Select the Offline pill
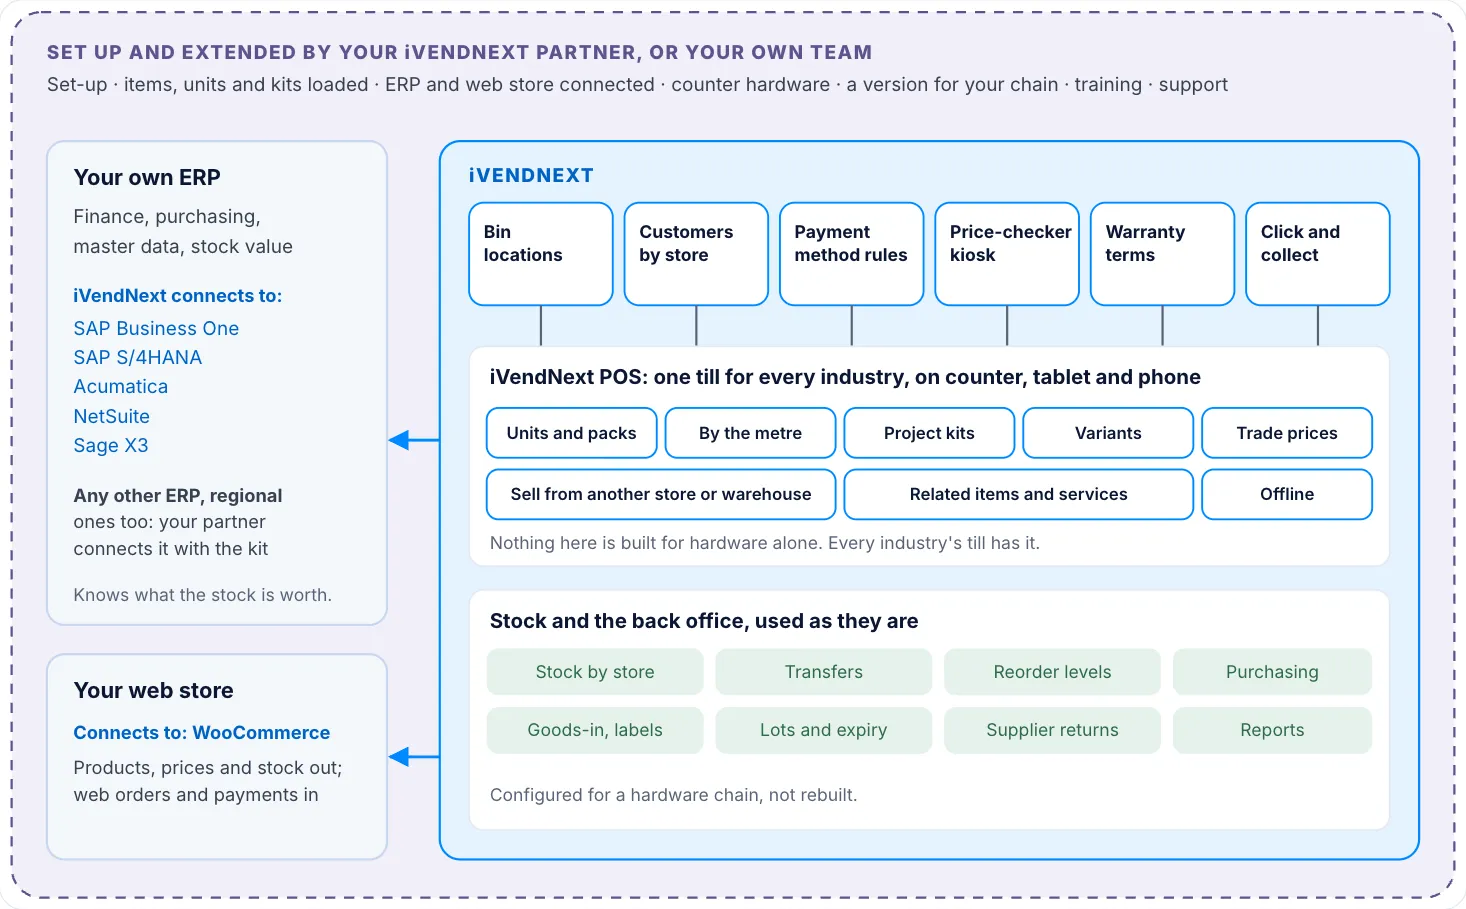The image size is (1466, 909). pyautogui.click(x=1287, y=494)
